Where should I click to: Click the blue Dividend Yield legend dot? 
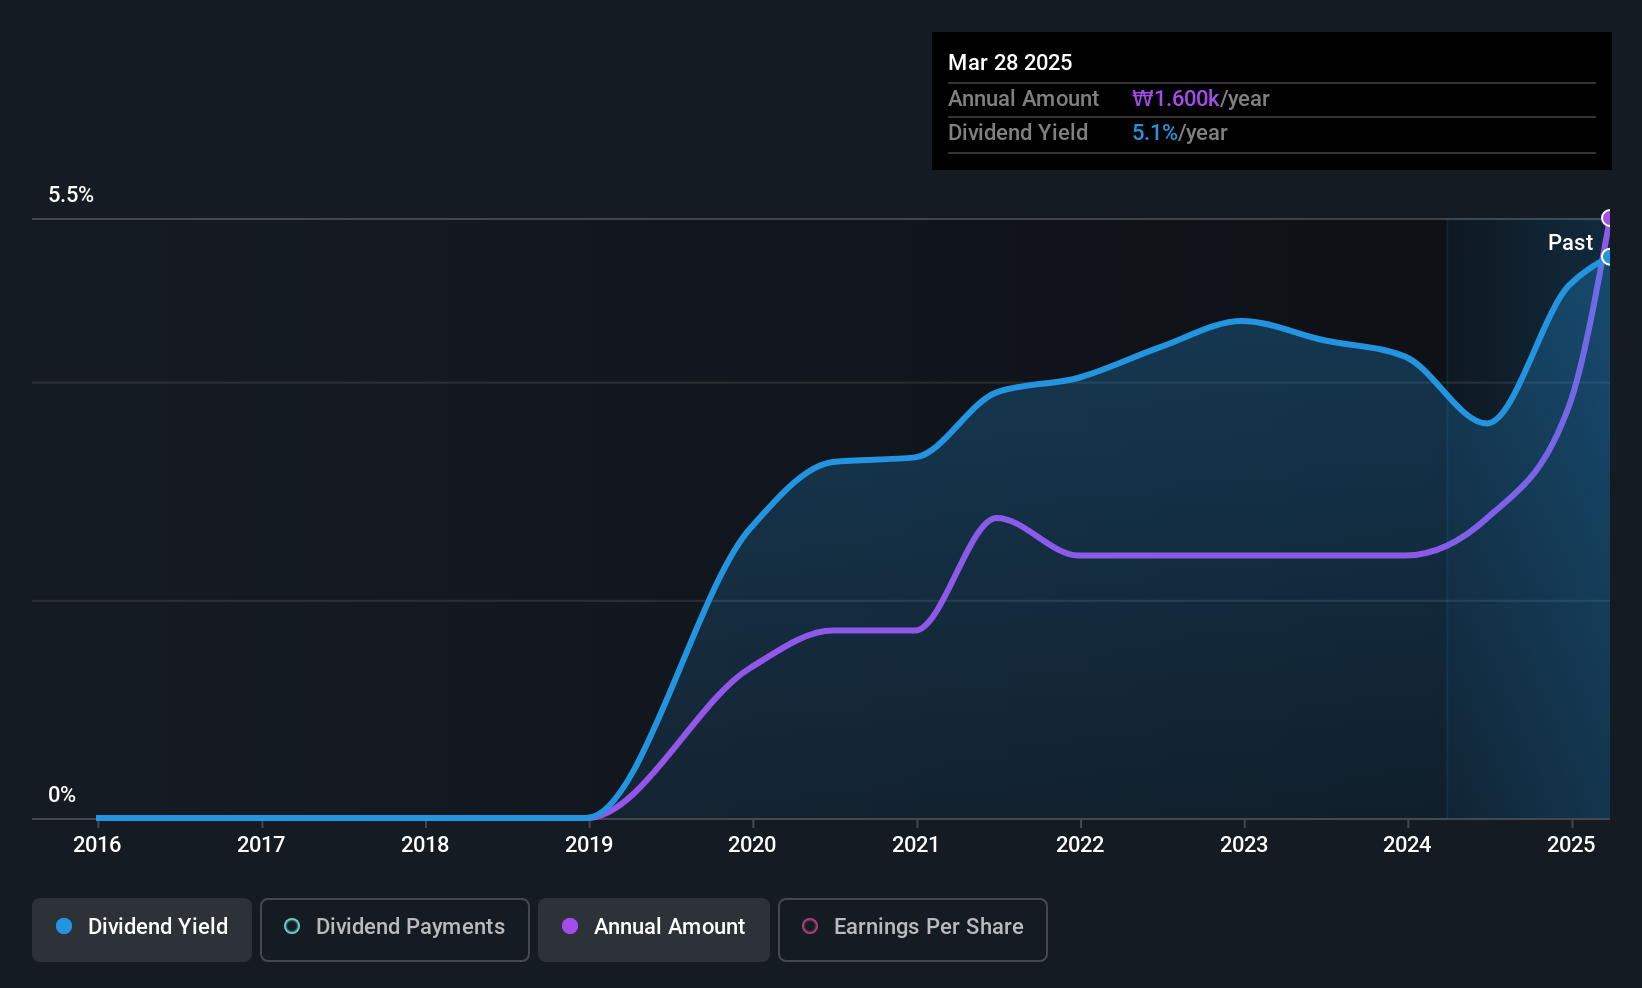click(x=64, y=926)
